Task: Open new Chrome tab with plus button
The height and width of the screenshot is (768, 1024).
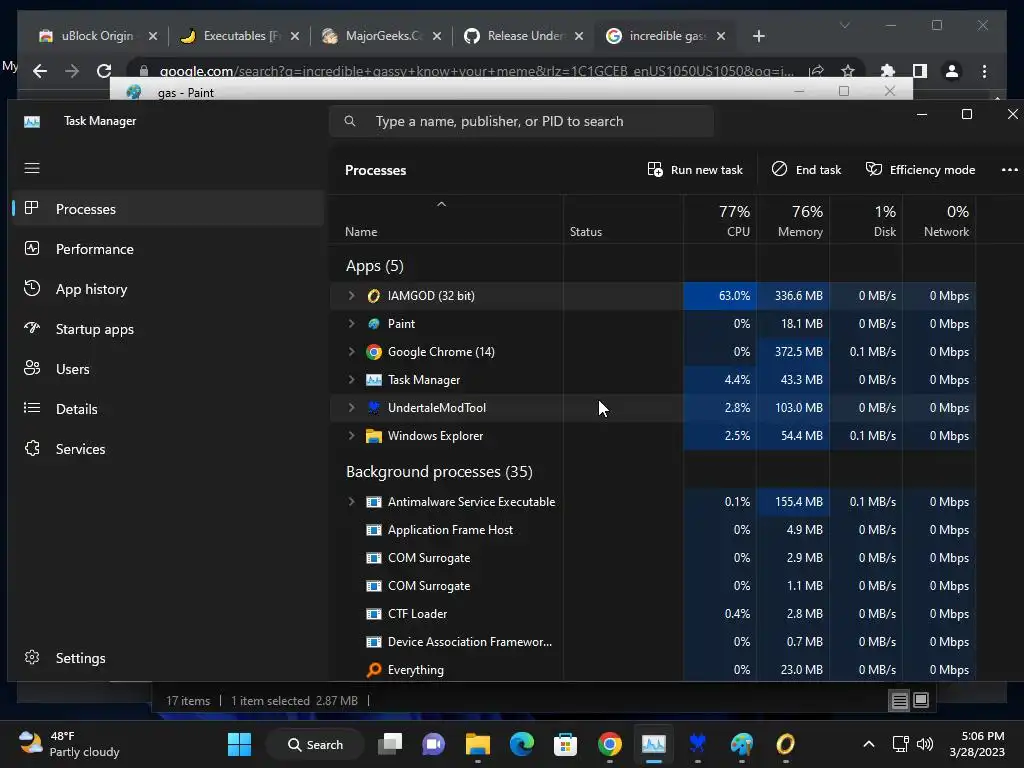Action: tap(758, 36)
